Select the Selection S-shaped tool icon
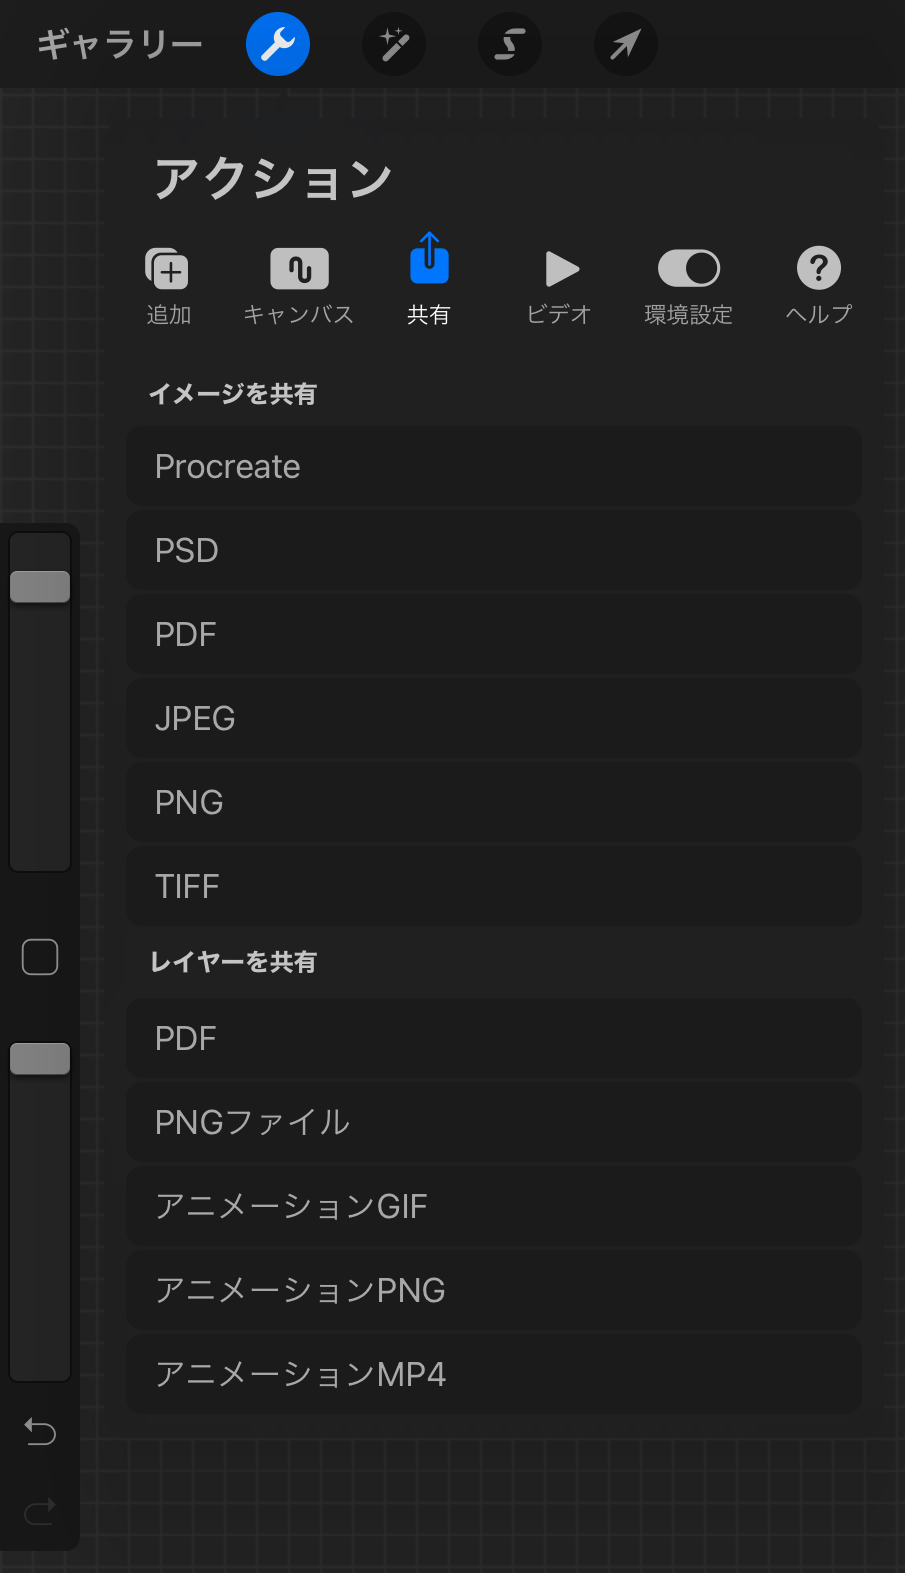This screenshot has width=905, height=1573. (510, 44)
